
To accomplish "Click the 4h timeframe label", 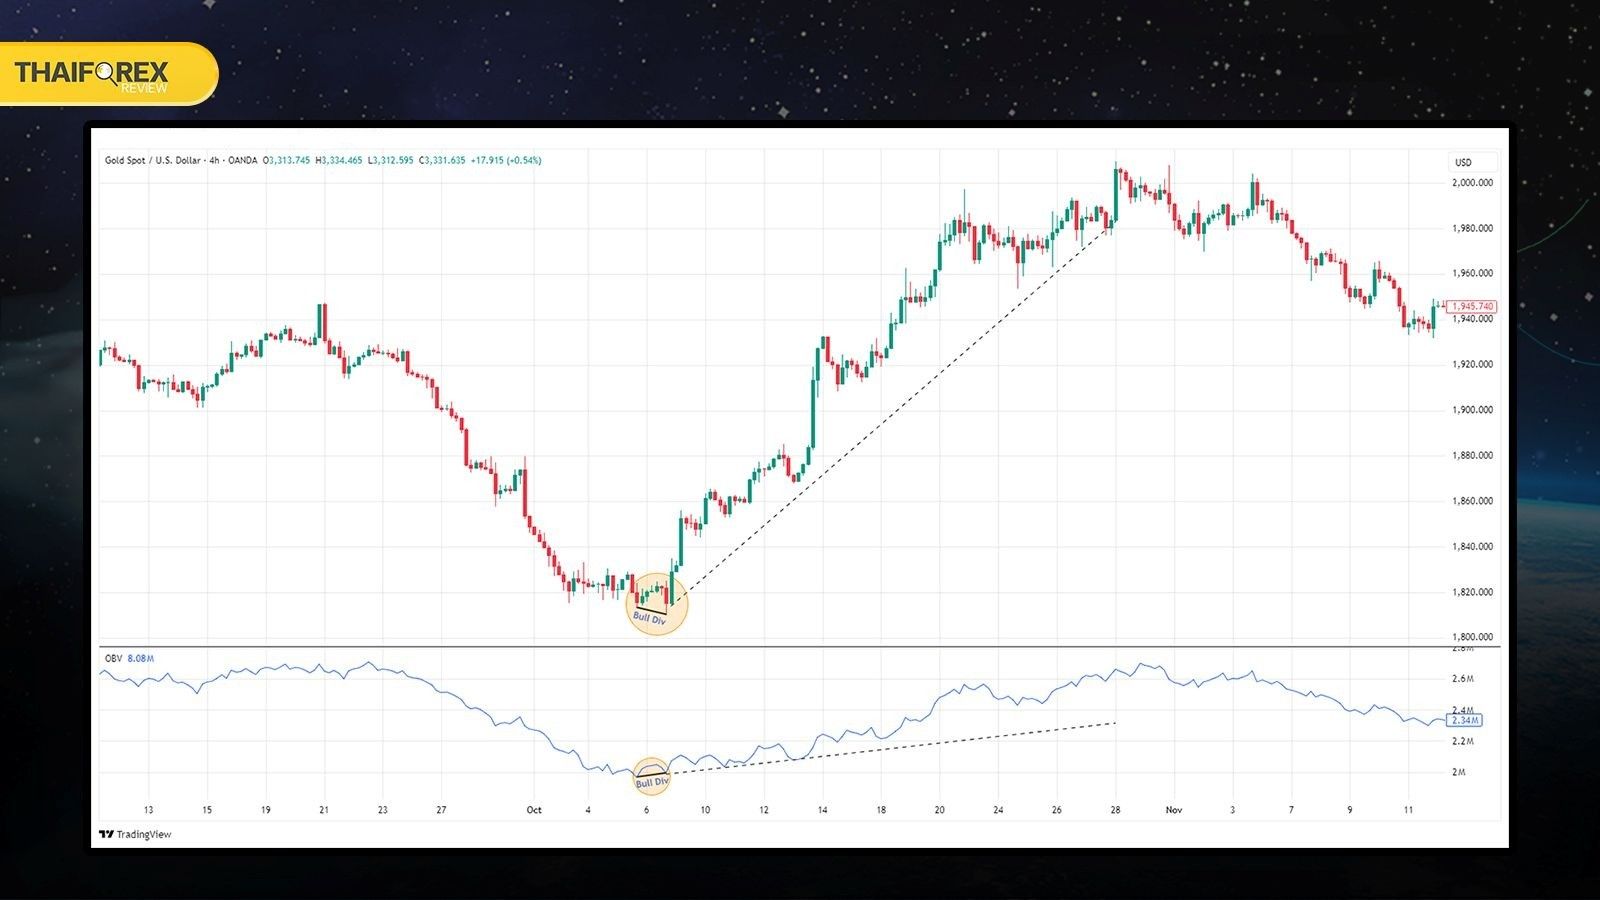I will [214, 160].
